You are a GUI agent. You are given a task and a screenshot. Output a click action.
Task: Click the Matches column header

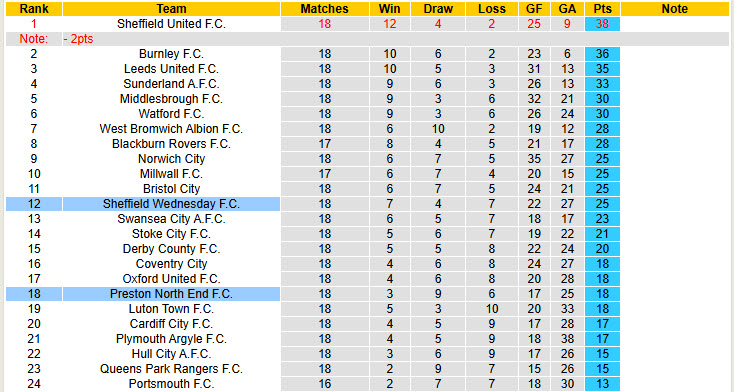[324, 9]
